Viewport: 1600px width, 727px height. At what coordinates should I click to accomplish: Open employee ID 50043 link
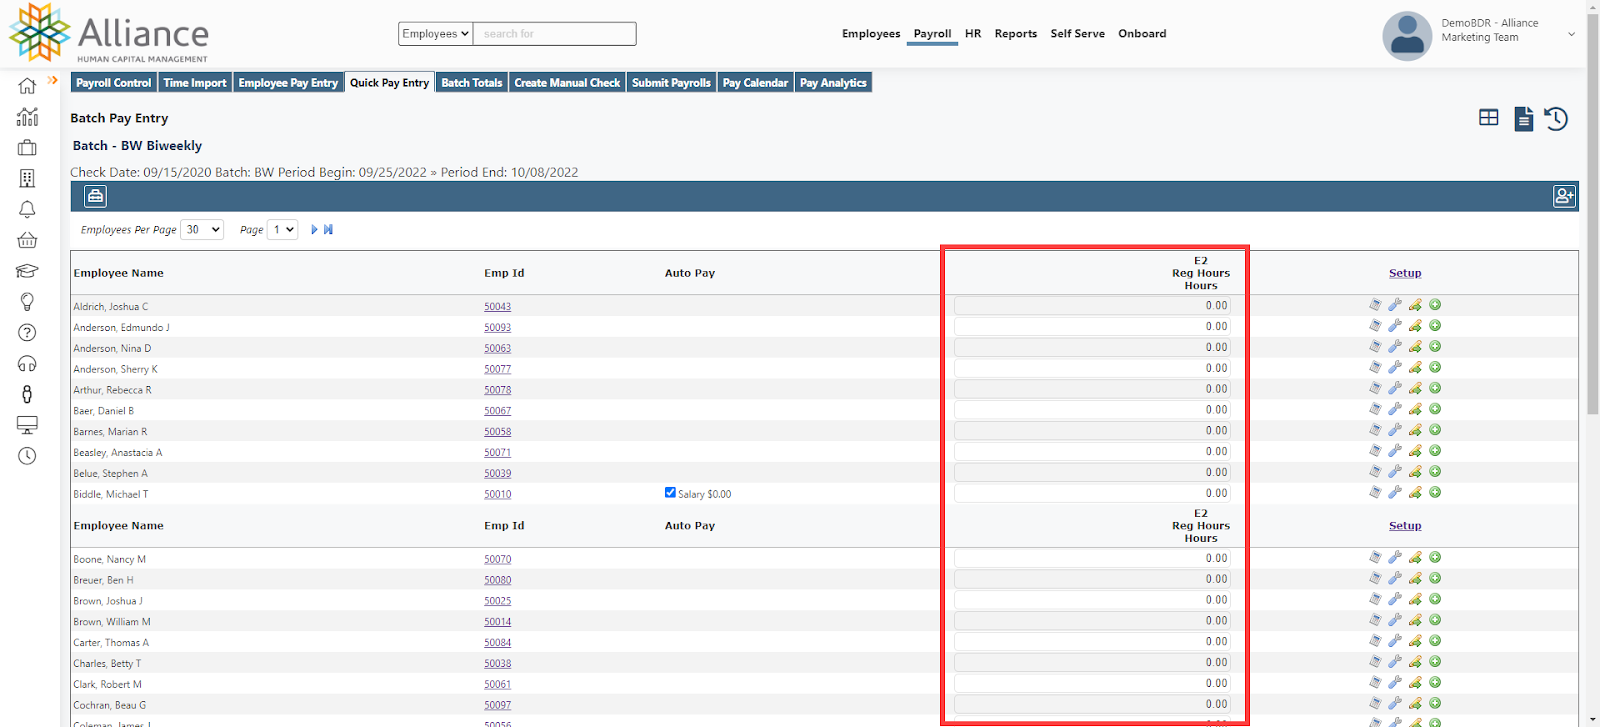[x=497, y=307]
